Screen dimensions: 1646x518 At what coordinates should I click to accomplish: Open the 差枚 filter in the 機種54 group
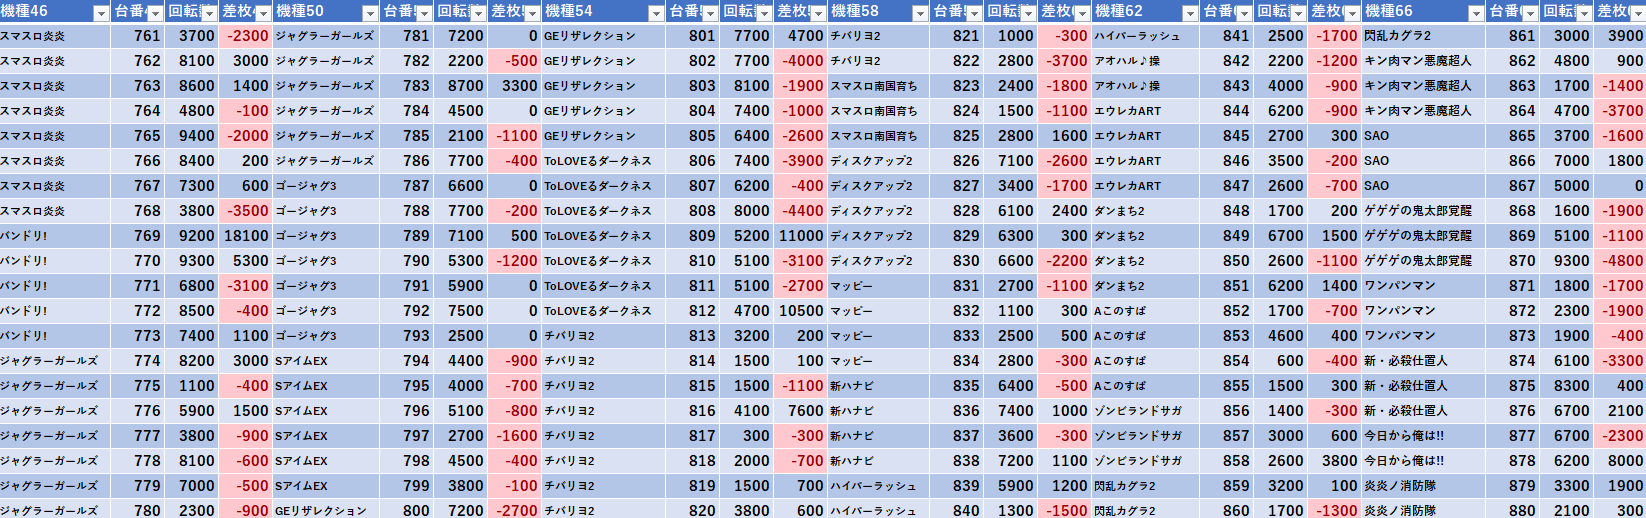pos(818,13)
